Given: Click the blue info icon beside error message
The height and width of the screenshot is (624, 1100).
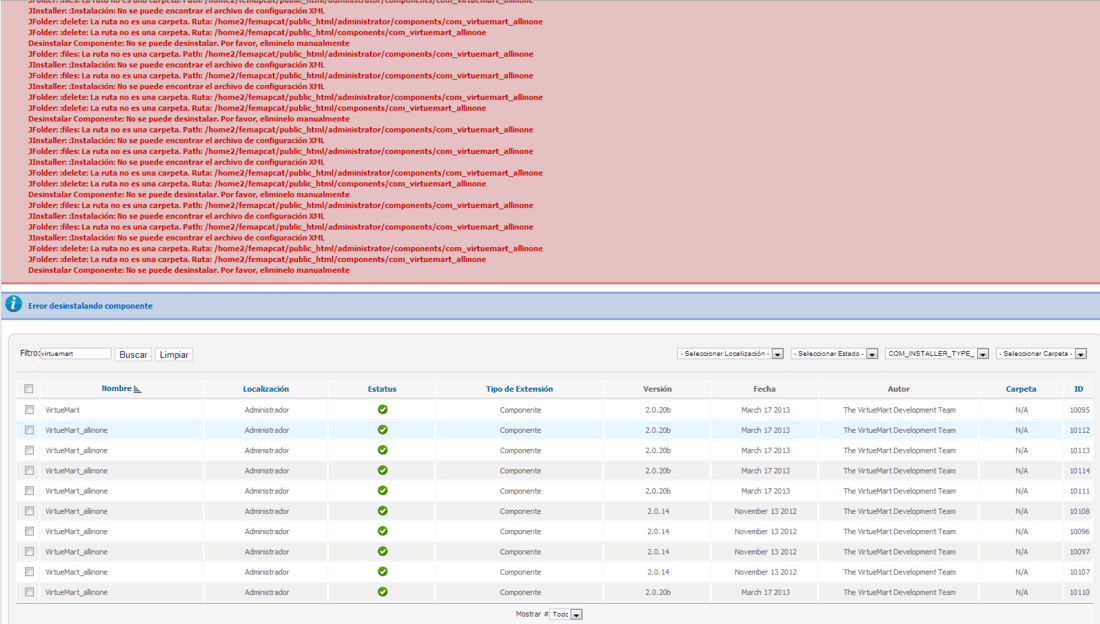Looking at the screenshot, I should [13, 304].
